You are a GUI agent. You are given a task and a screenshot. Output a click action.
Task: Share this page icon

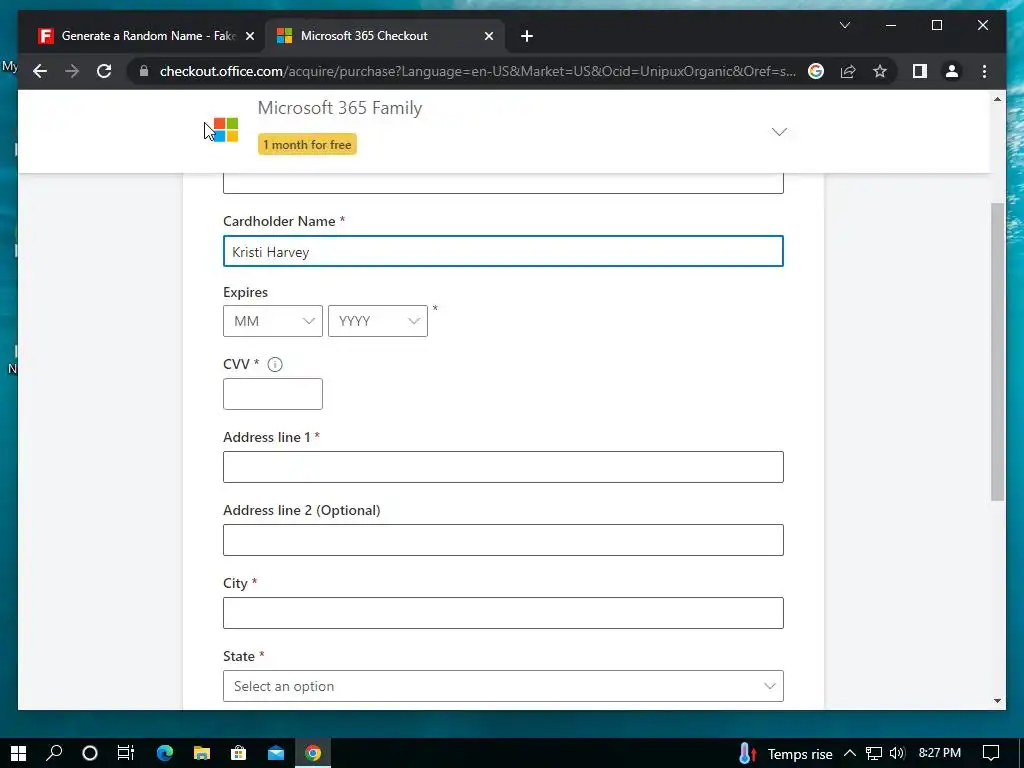[848, 71]
